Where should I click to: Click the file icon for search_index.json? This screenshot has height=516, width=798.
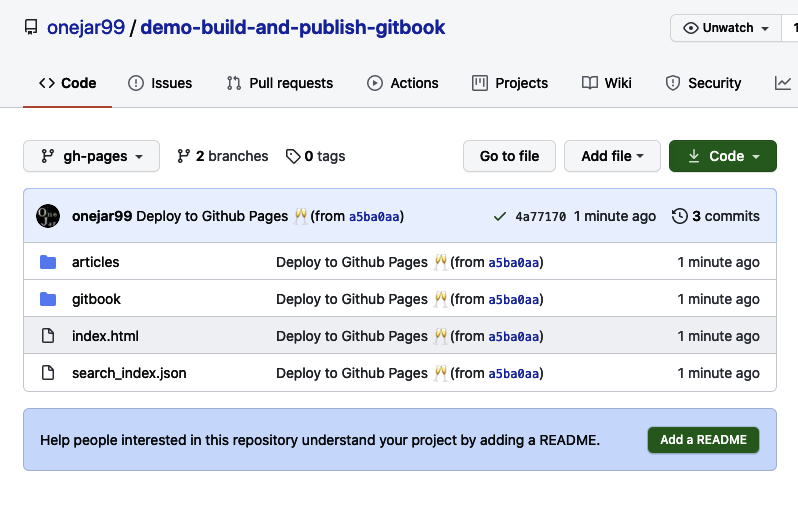[48, 373]
